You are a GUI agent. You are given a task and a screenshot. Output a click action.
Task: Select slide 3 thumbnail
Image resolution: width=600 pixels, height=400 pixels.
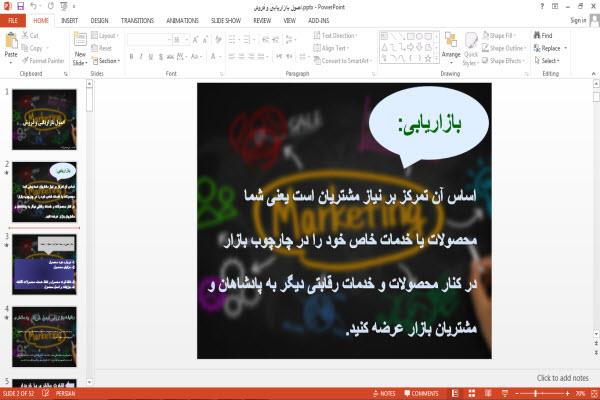[44, 264]
